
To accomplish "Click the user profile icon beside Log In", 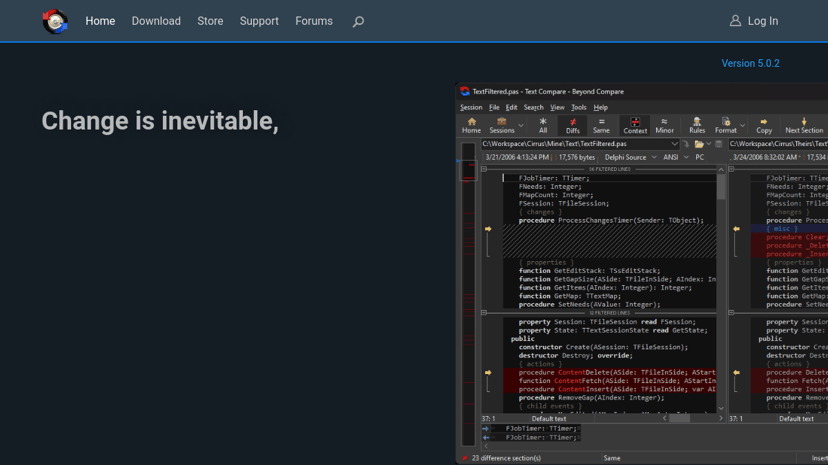I will 735,21.
